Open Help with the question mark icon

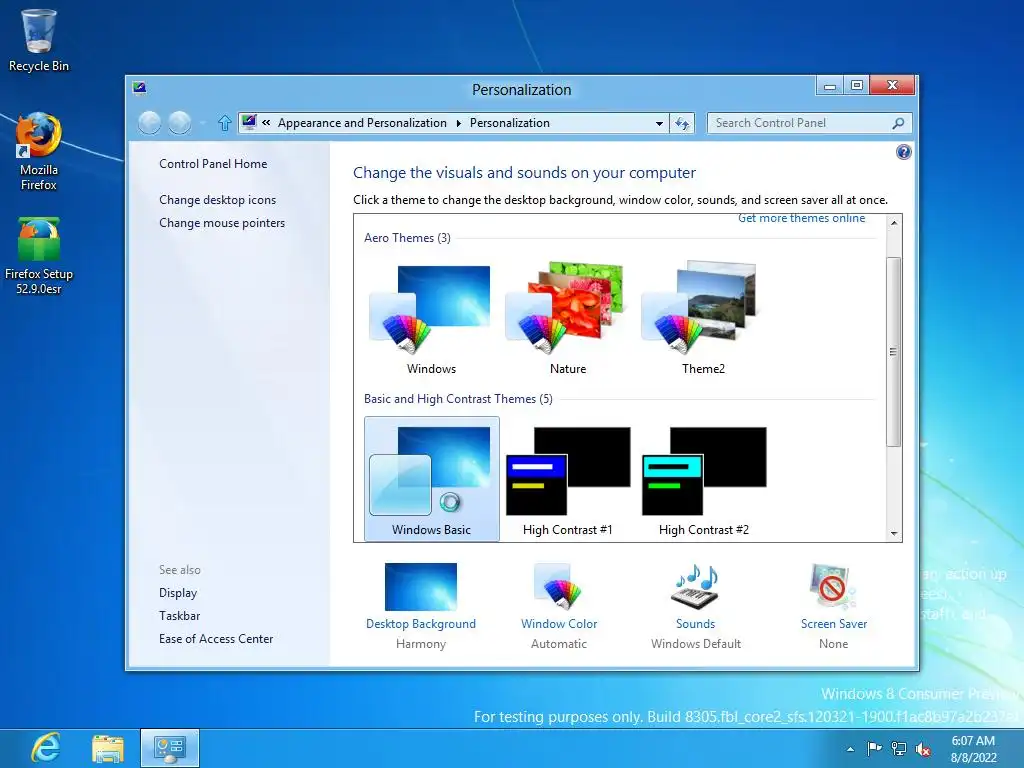pyautogui.click(x=903, y=152)
